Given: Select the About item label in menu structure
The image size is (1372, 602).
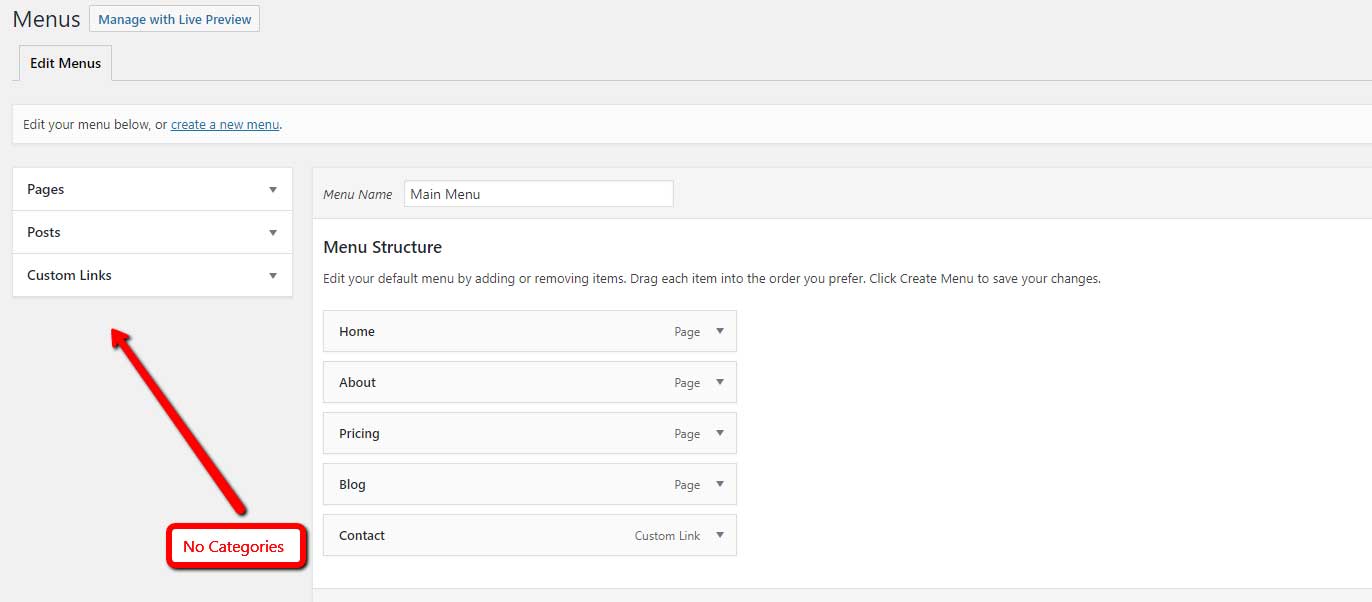Looking at the screenshot, I should click(357, 382).
